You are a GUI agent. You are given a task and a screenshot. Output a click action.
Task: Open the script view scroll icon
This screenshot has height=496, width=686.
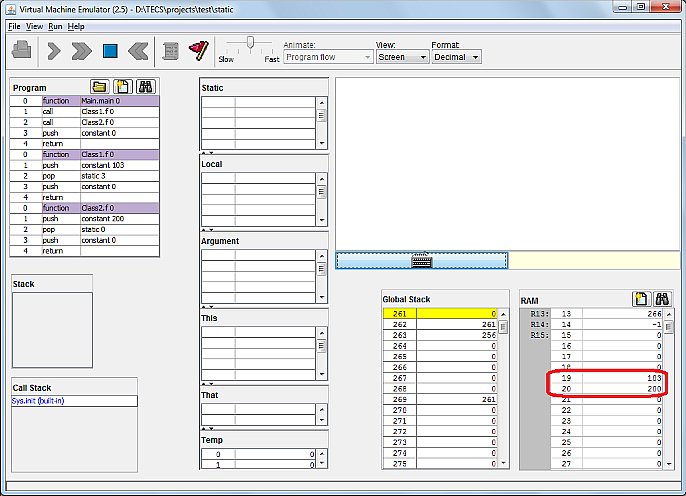pyautogui.click(x=171, y=50)
